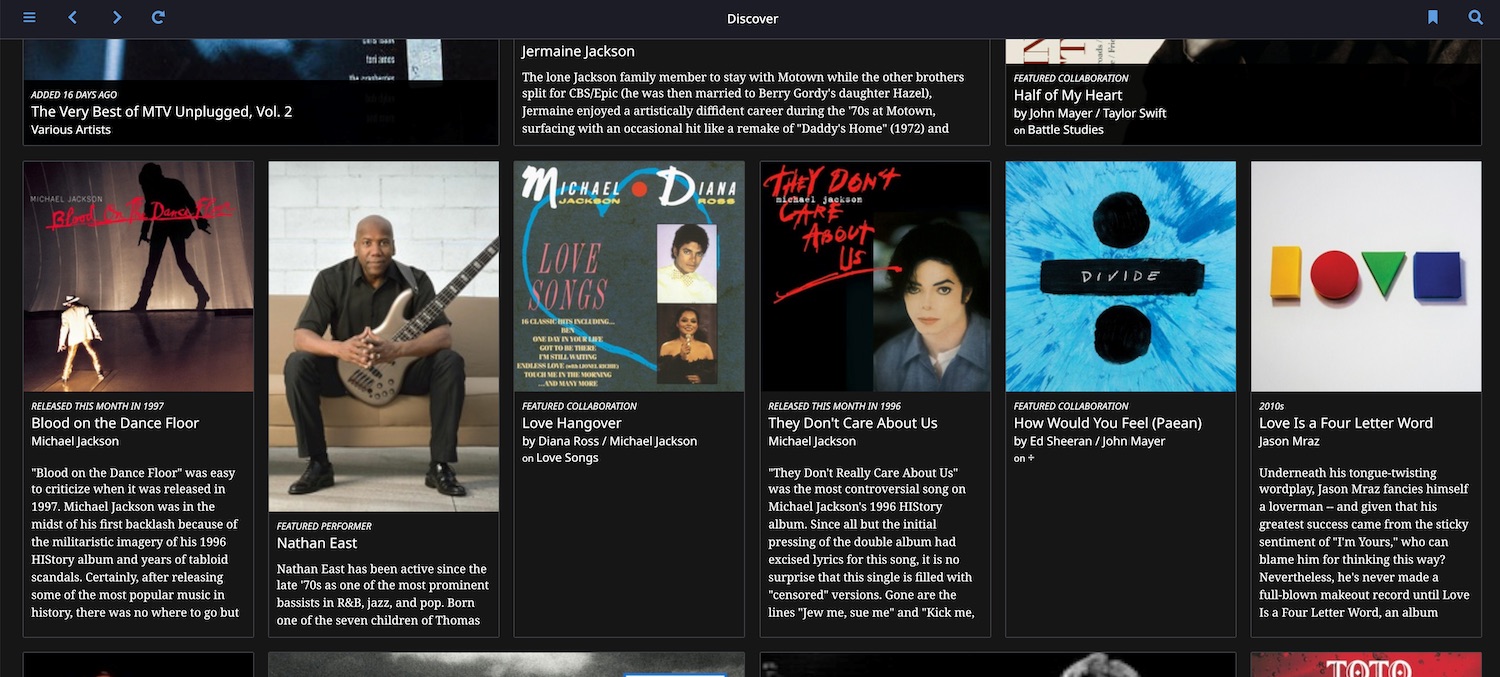Open the Nathan East performer title
The image size is (1500, 677).
pyautogui.click(x=317, y=543)
